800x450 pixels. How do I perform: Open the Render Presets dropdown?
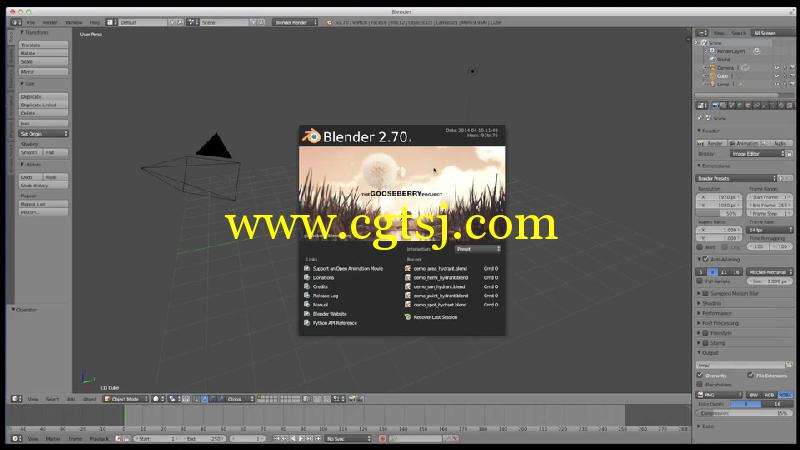pyautogui.click(x=736, y=178)
